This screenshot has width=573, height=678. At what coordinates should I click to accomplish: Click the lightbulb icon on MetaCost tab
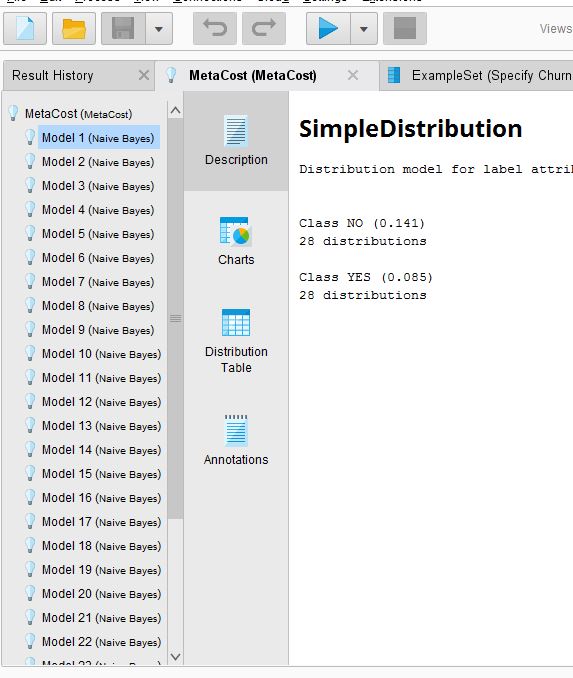[x=171, y=75]
